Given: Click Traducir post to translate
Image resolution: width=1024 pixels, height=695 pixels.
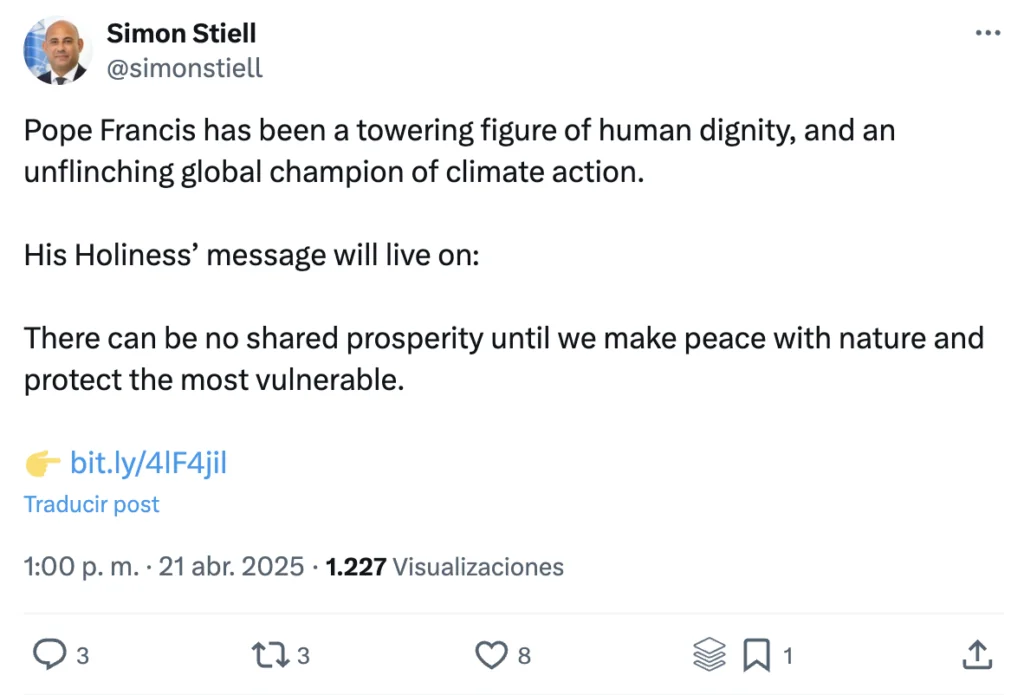Looking at the screenshot, I should pos(92,504).
